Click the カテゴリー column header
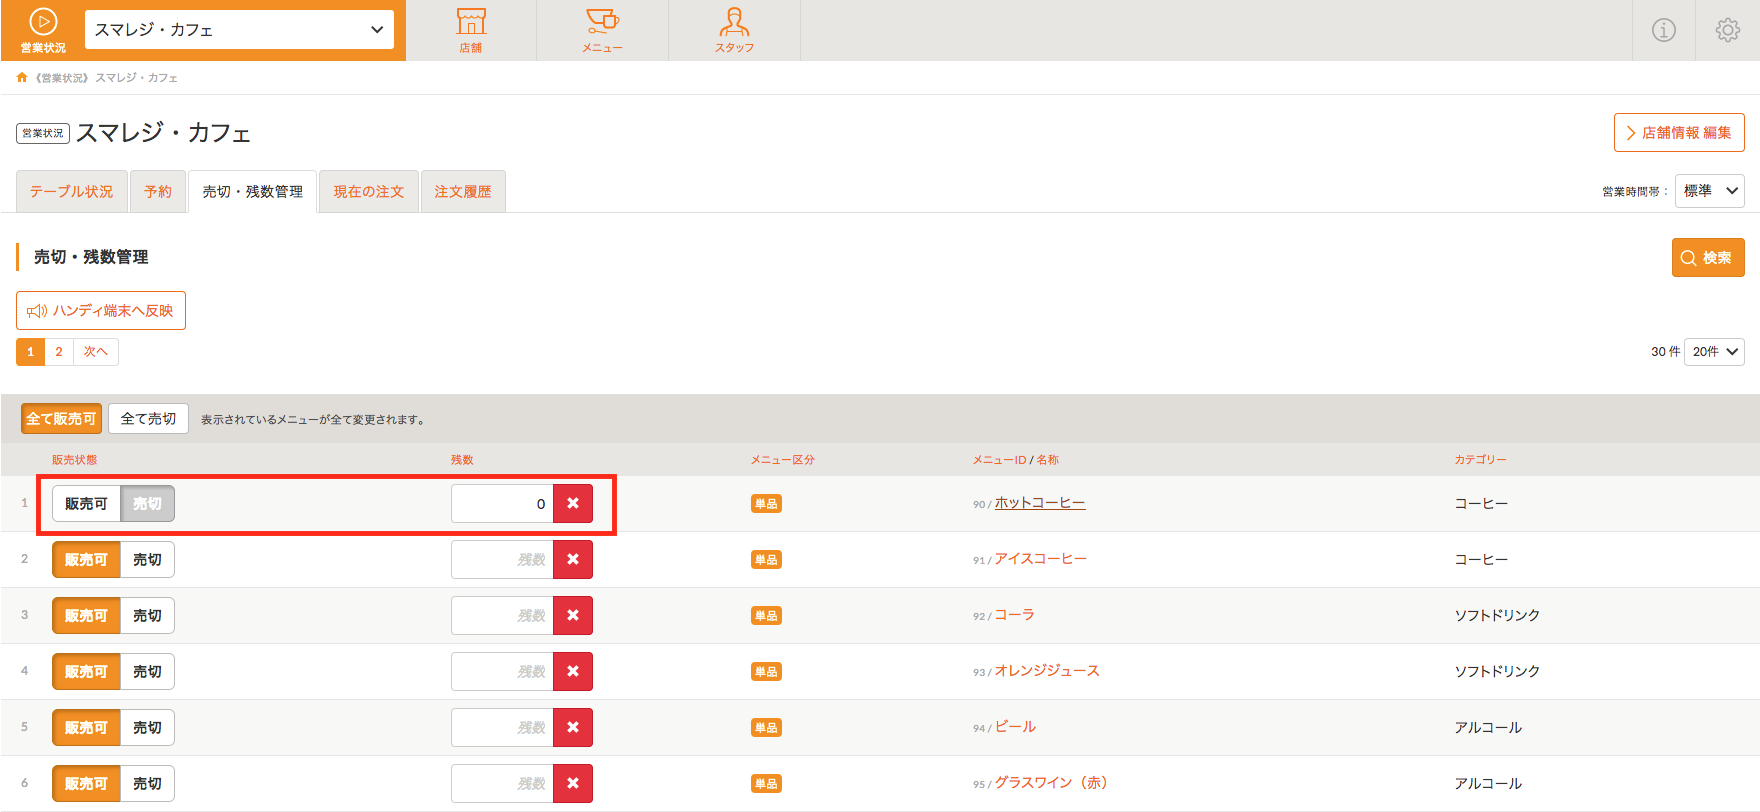This screenshot has height=812, width=1760. click(x=1480, y=460)
